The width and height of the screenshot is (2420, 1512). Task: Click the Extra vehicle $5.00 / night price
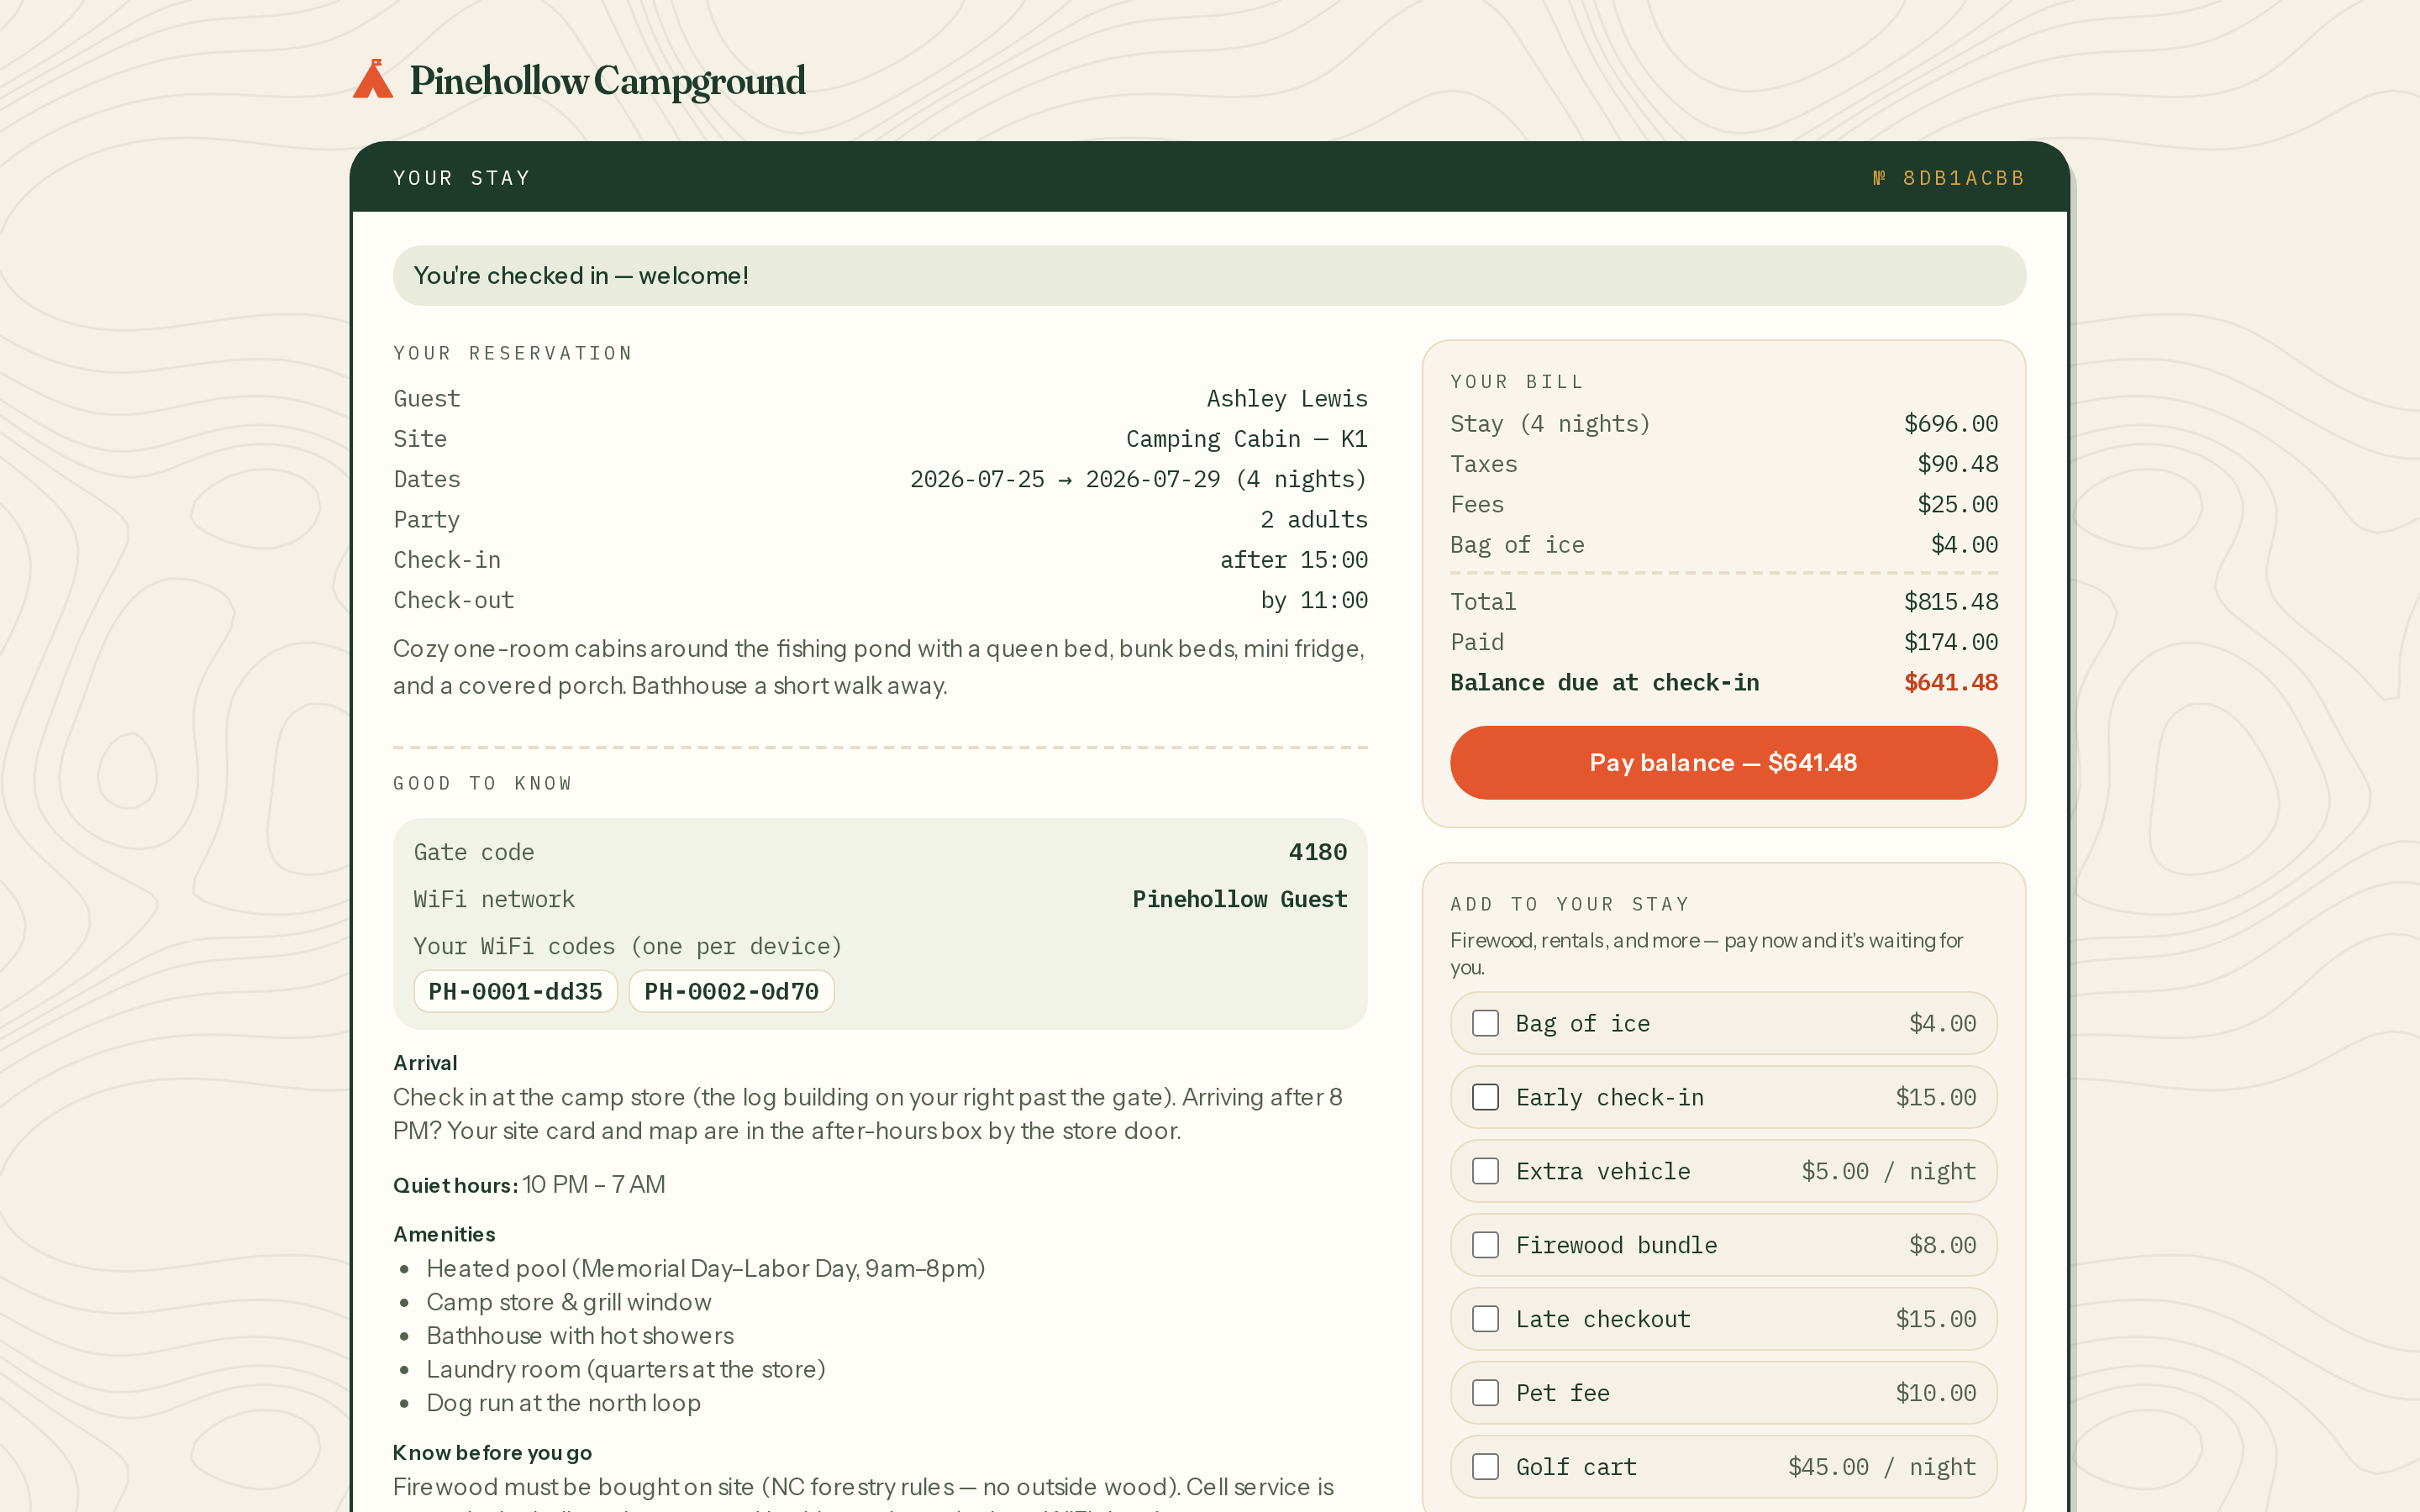(x=1888, y=1171)
